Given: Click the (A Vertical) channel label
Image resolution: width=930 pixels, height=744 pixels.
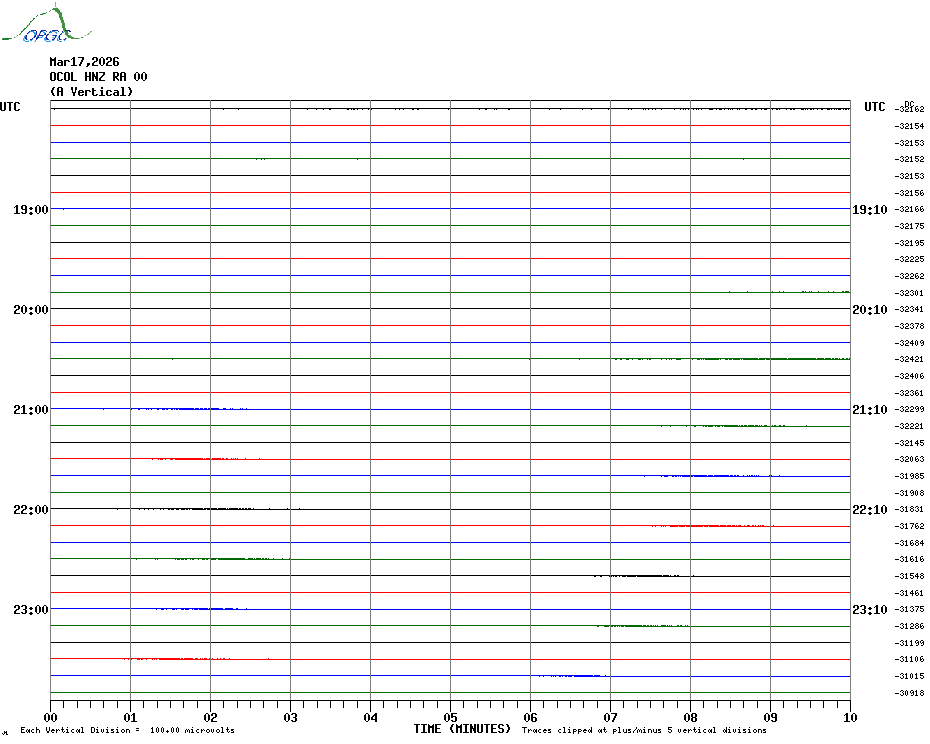Looking at the screenshot, I should click(x=91, y=92).
